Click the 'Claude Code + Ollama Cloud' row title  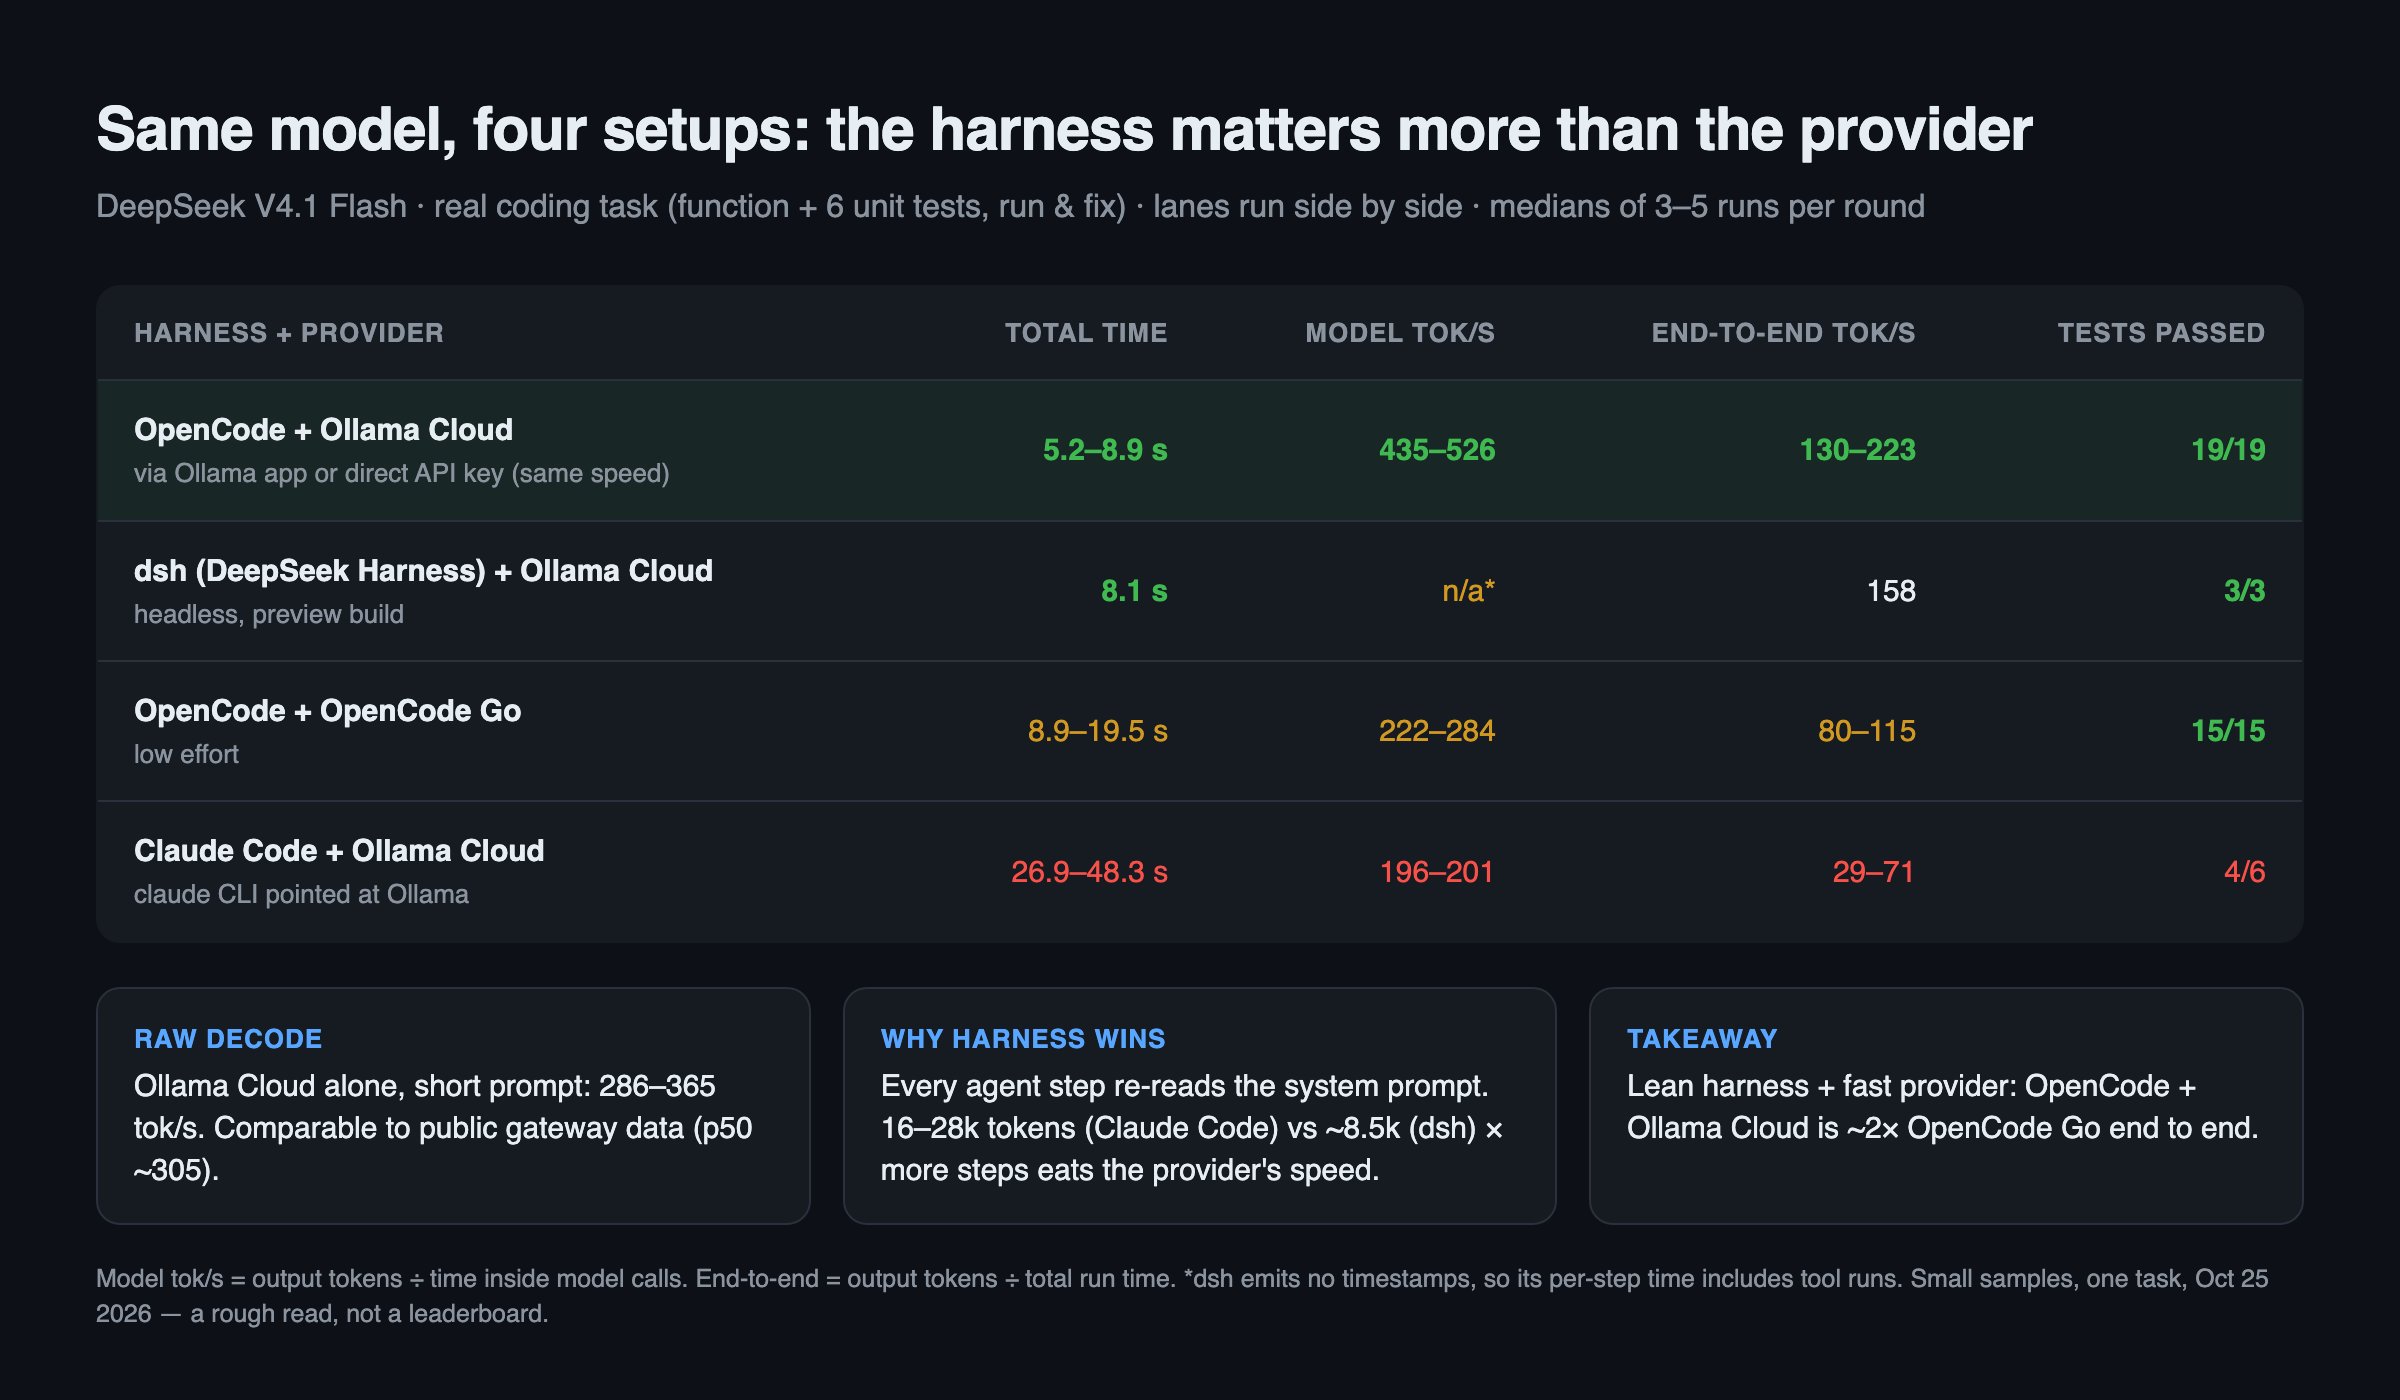[339, 851]
